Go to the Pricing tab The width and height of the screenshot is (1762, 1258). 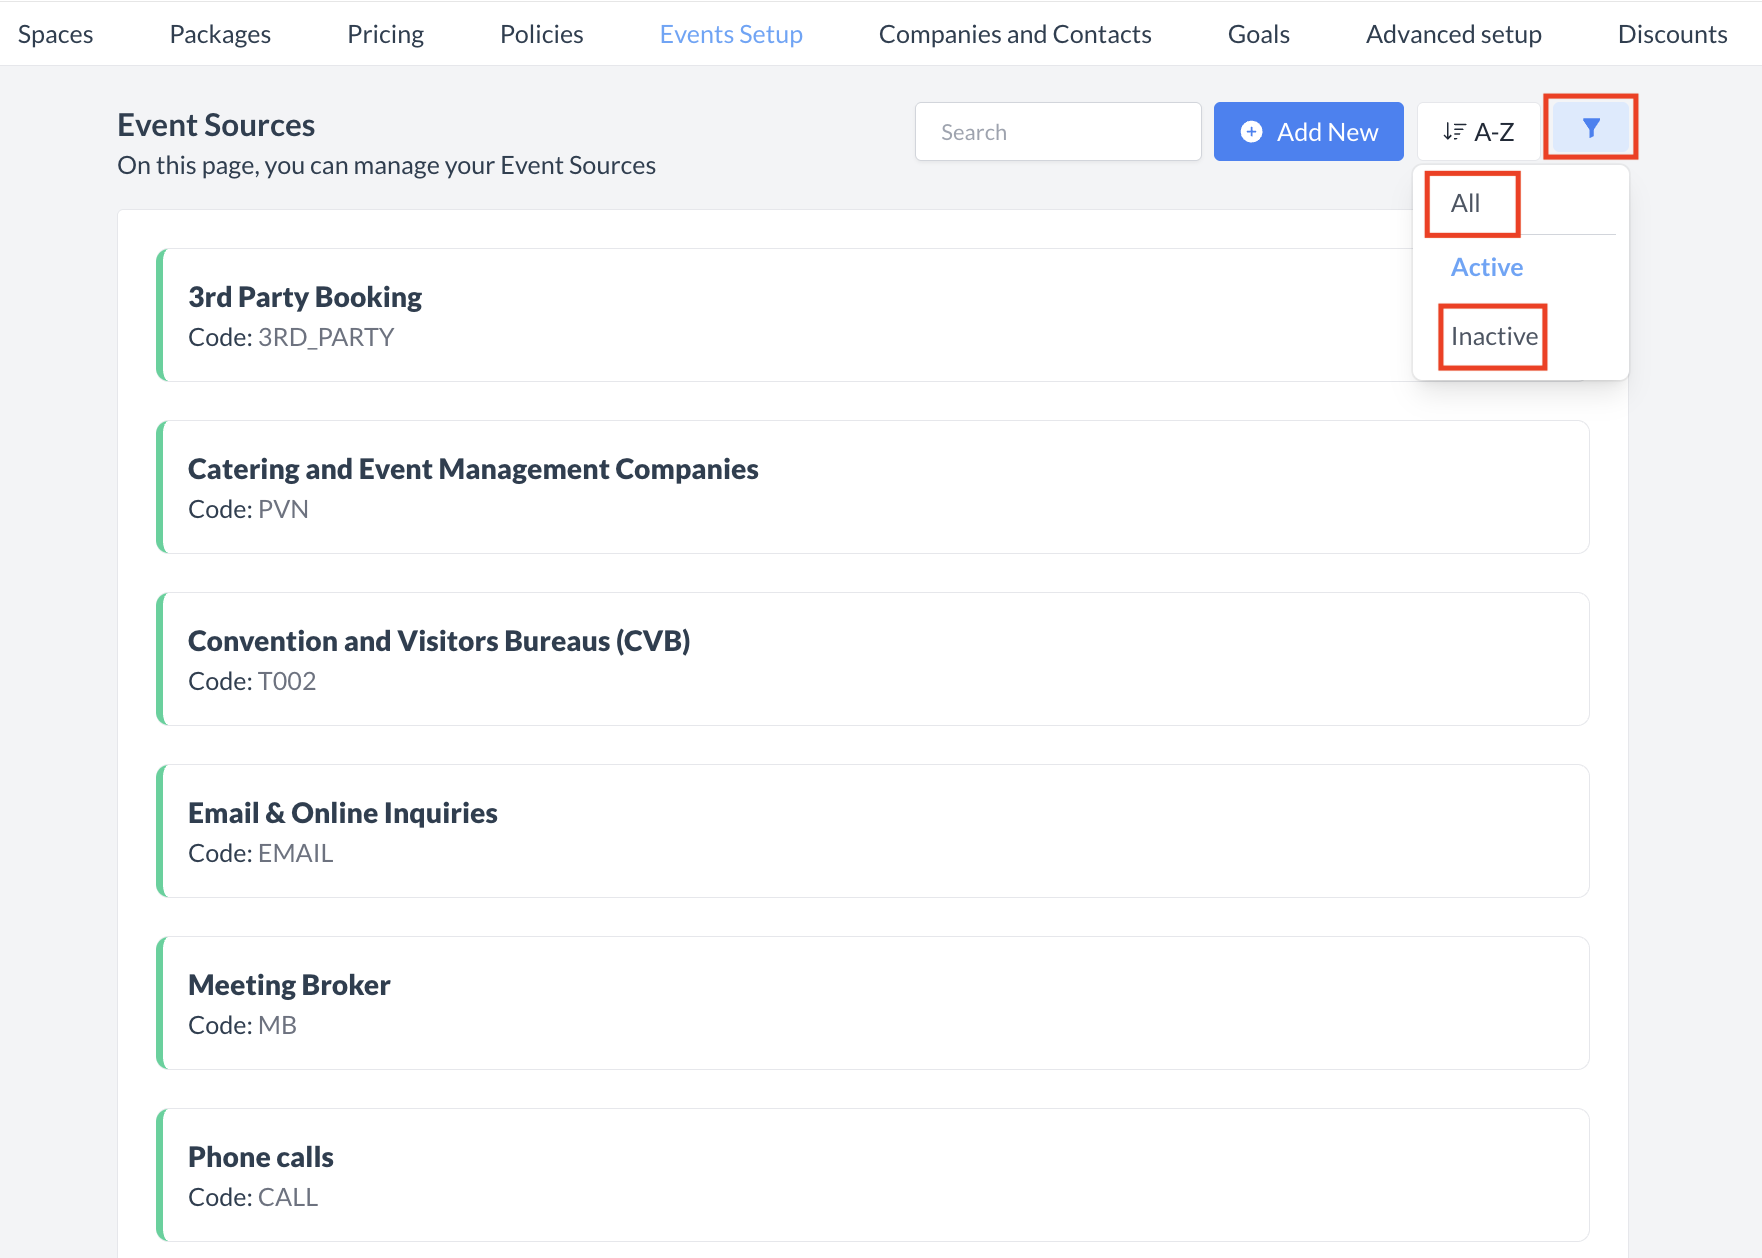(x=385, y=34)
